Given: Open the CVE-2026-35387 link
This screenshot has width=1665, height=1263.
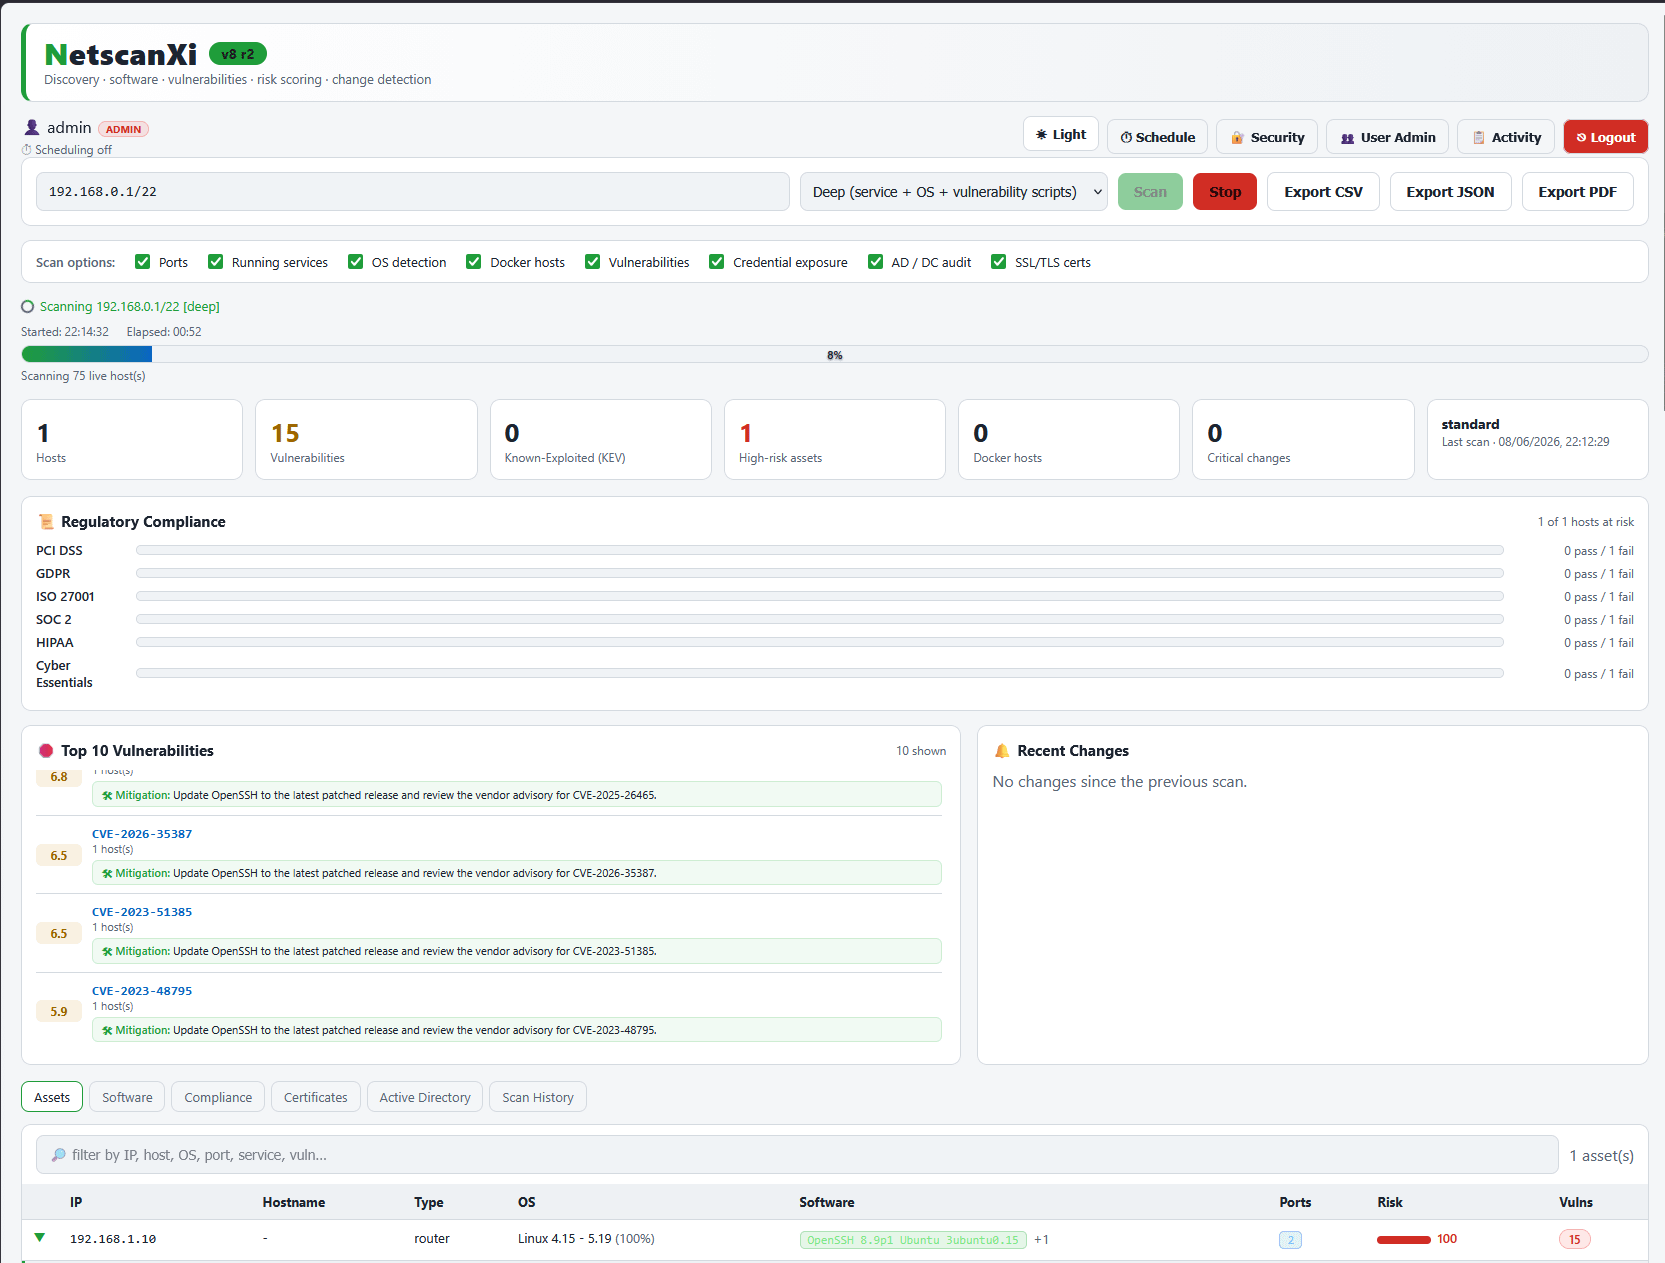Looking at the screenshot, I should tap(142, 834).
